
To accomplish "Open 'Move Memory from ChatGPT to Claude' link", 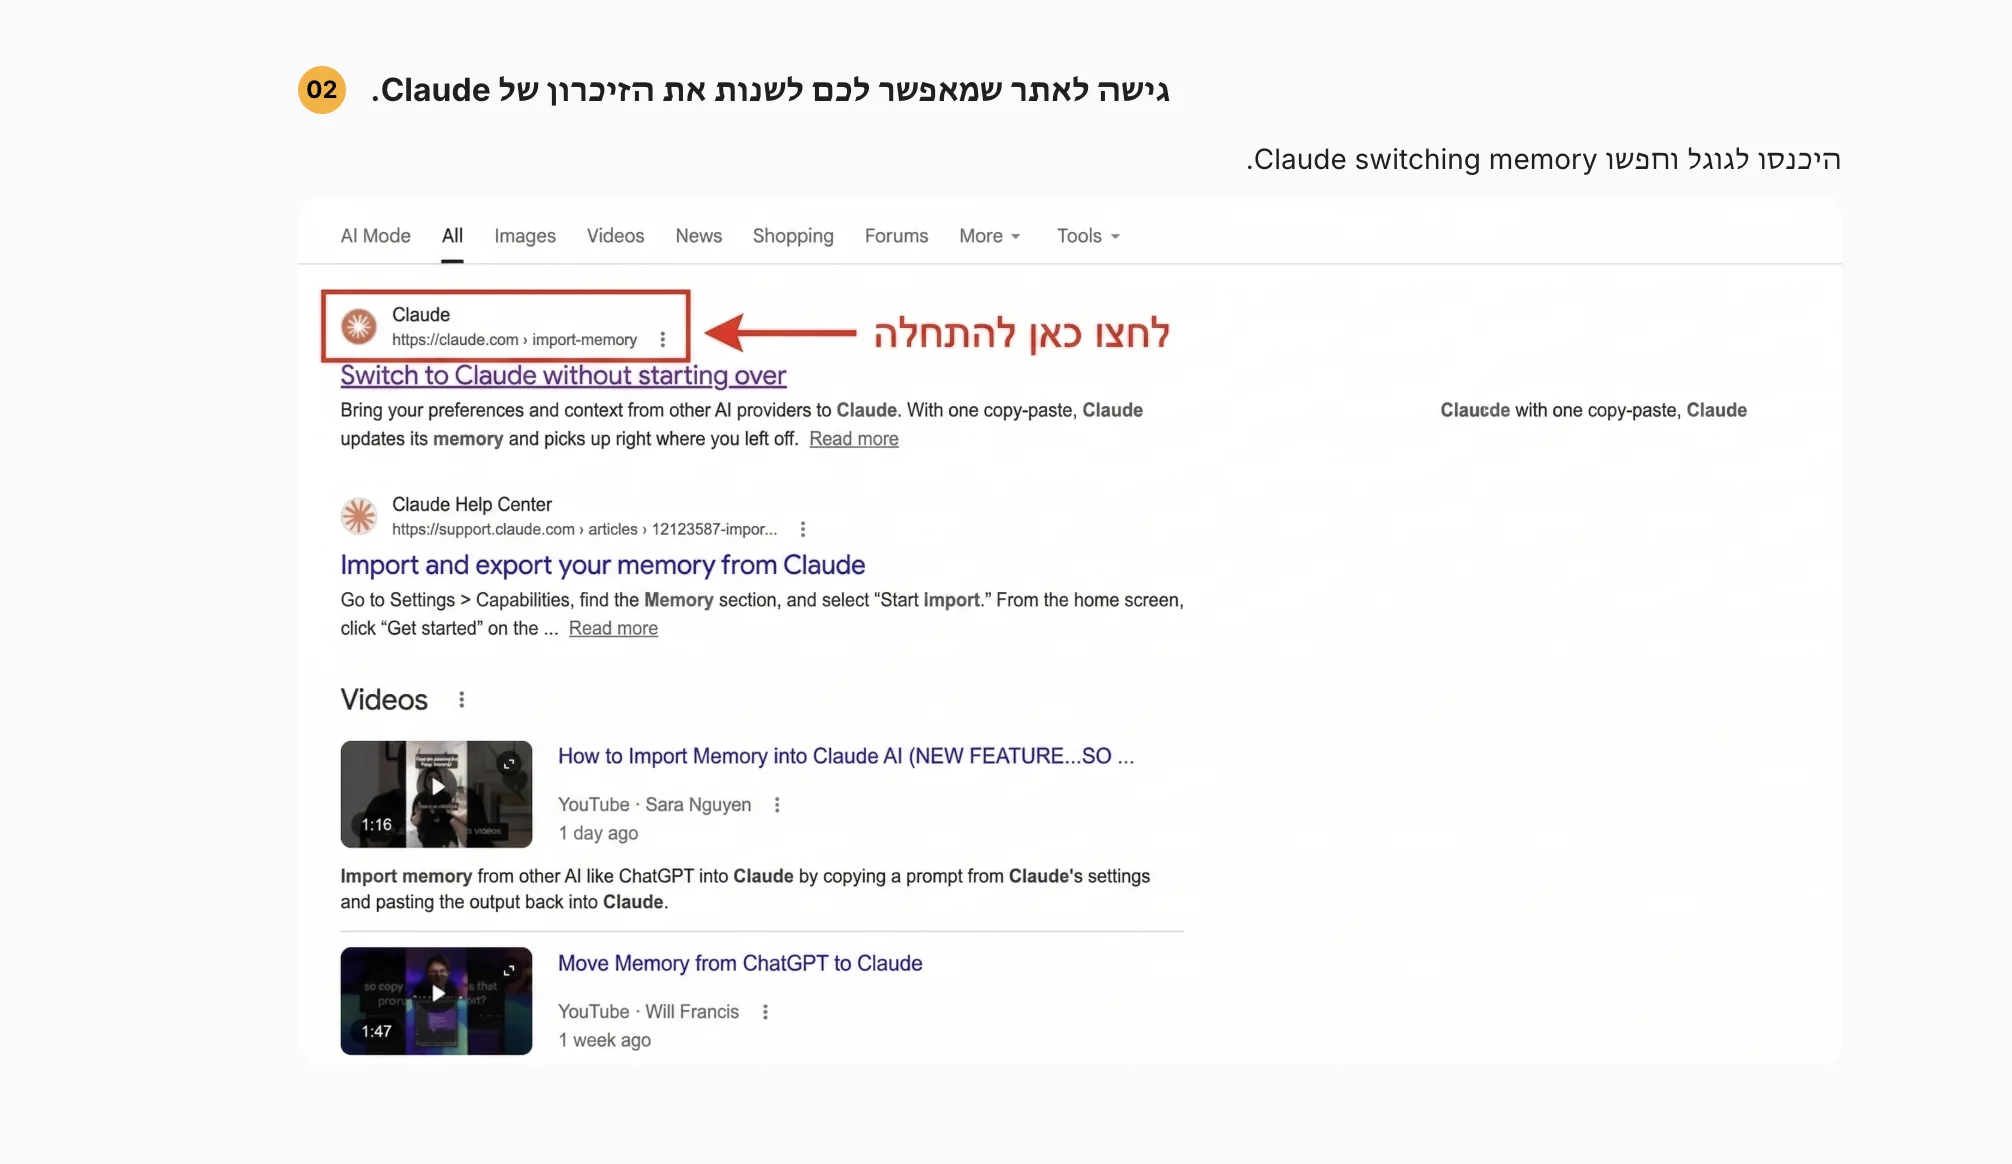I will pos(740,963).
